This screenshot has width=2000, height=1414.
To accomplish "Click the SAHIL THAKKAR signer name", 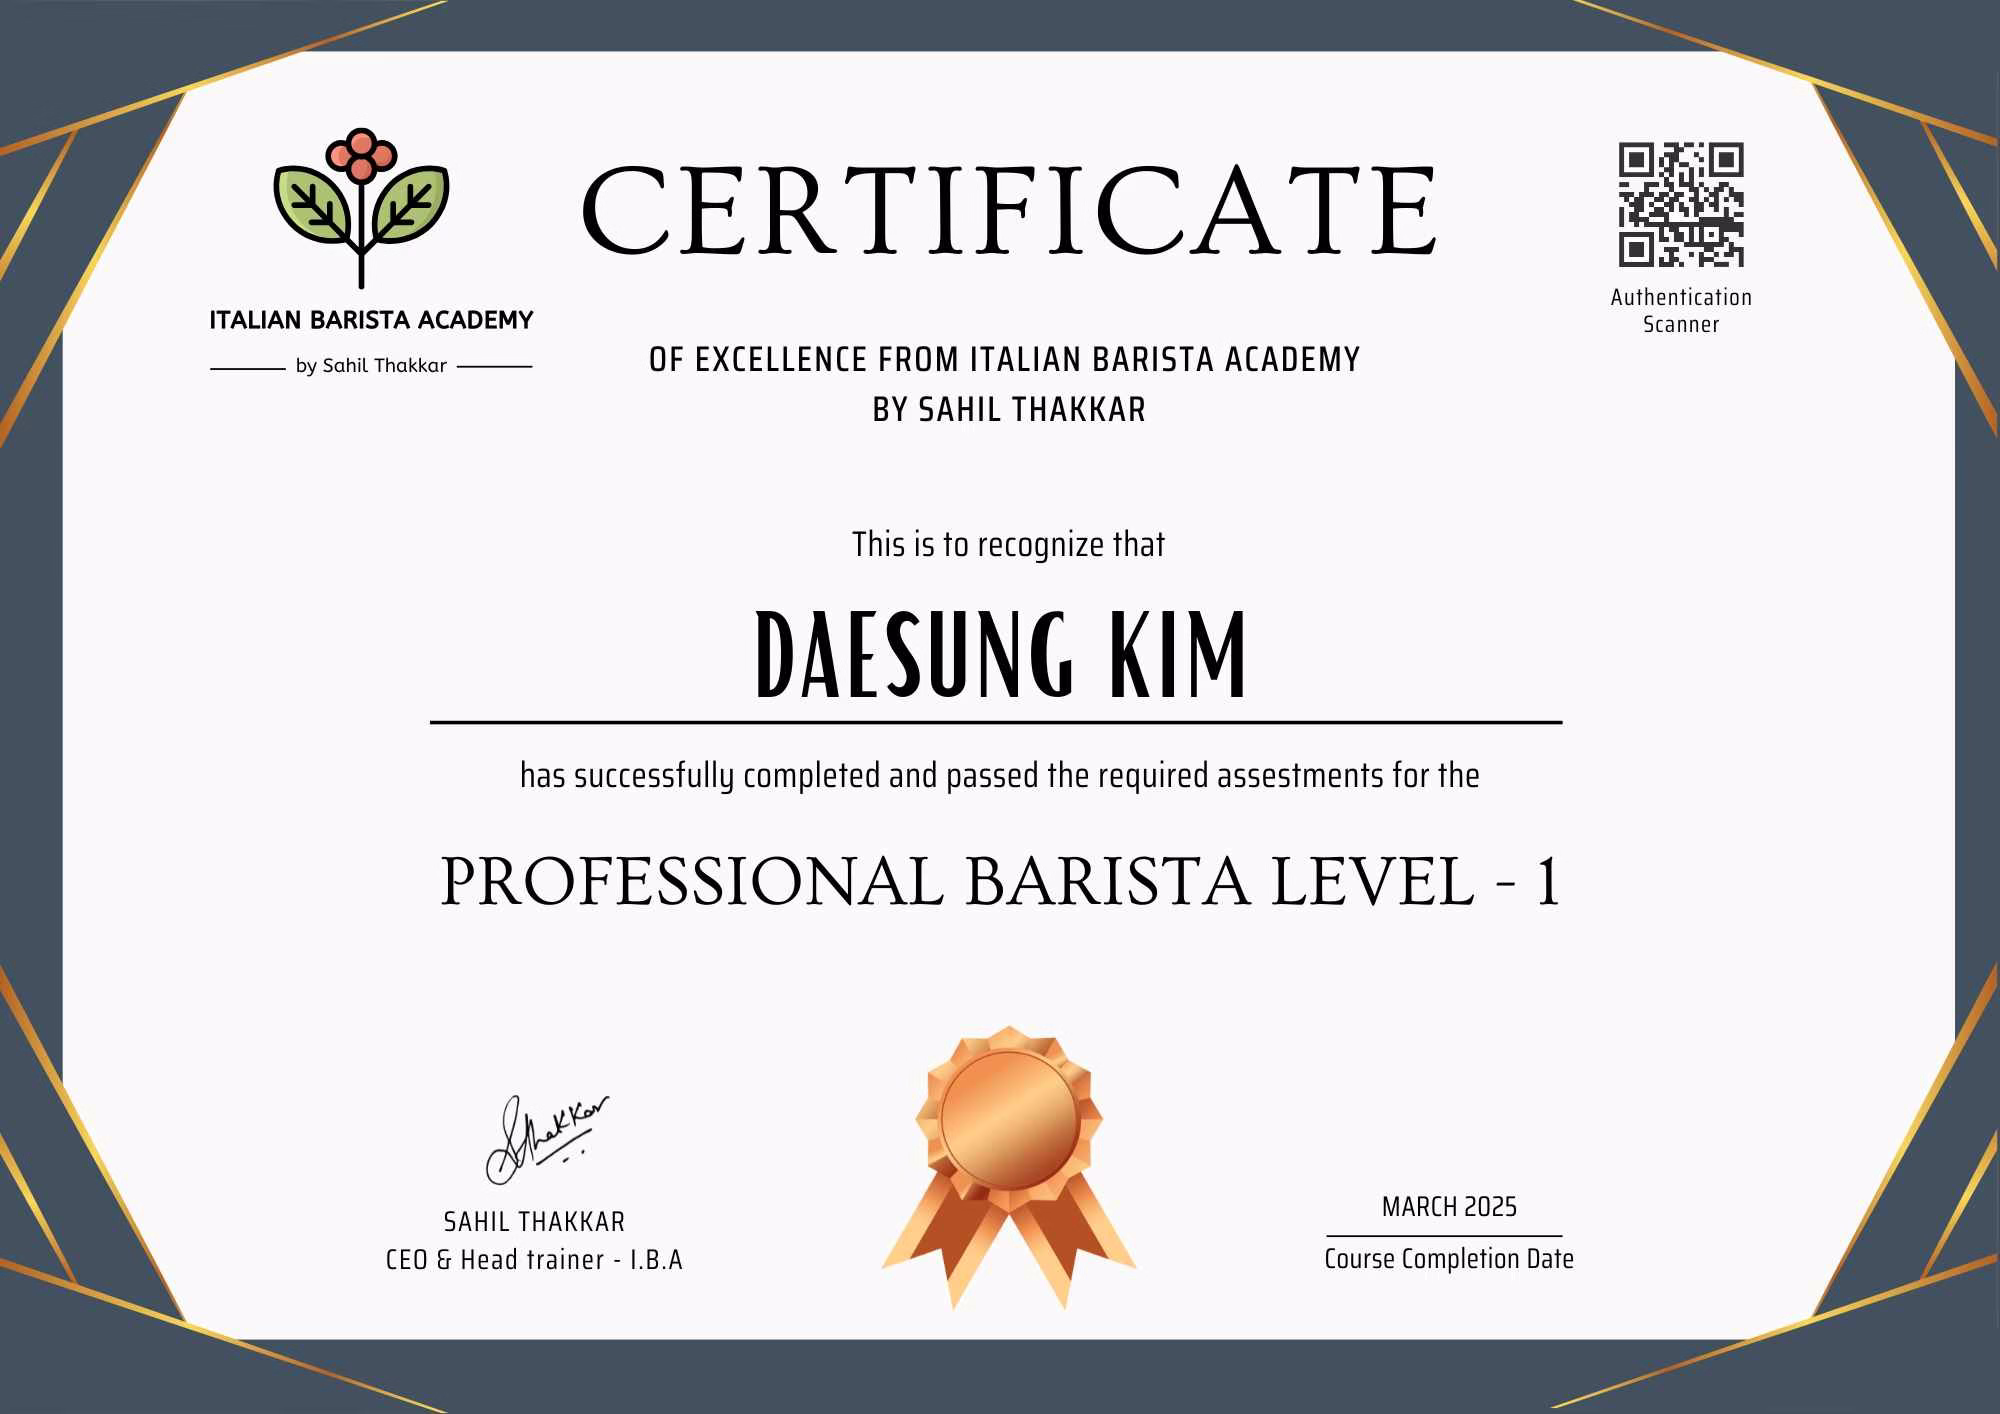I will click(x=534, y=1222).
